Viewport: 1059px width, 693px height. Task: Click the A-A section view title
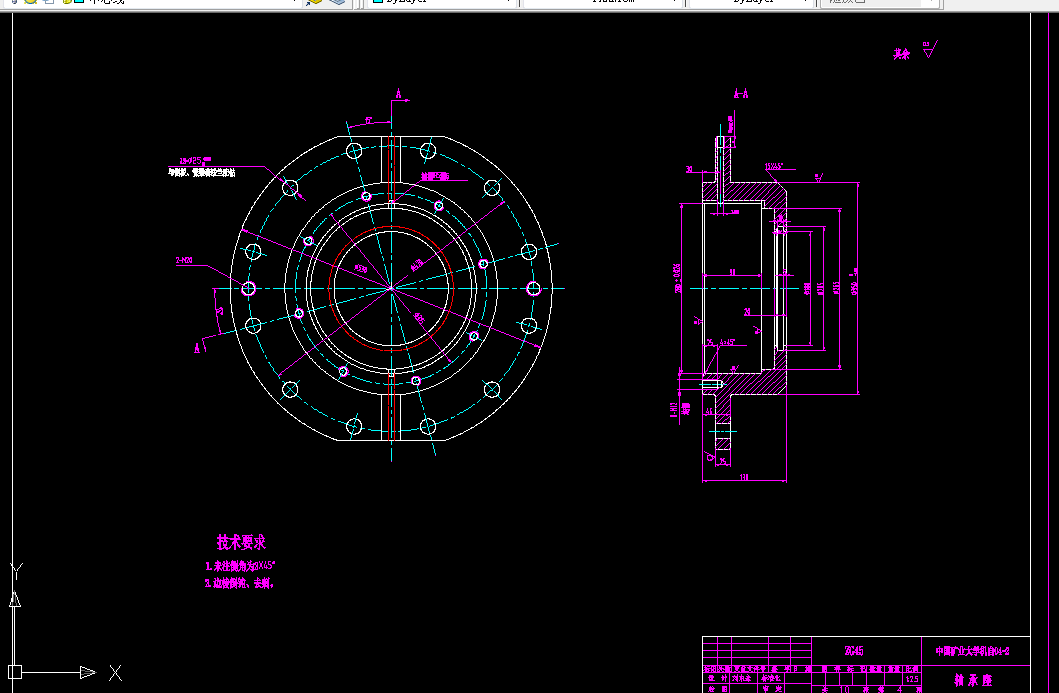[741, 94]
